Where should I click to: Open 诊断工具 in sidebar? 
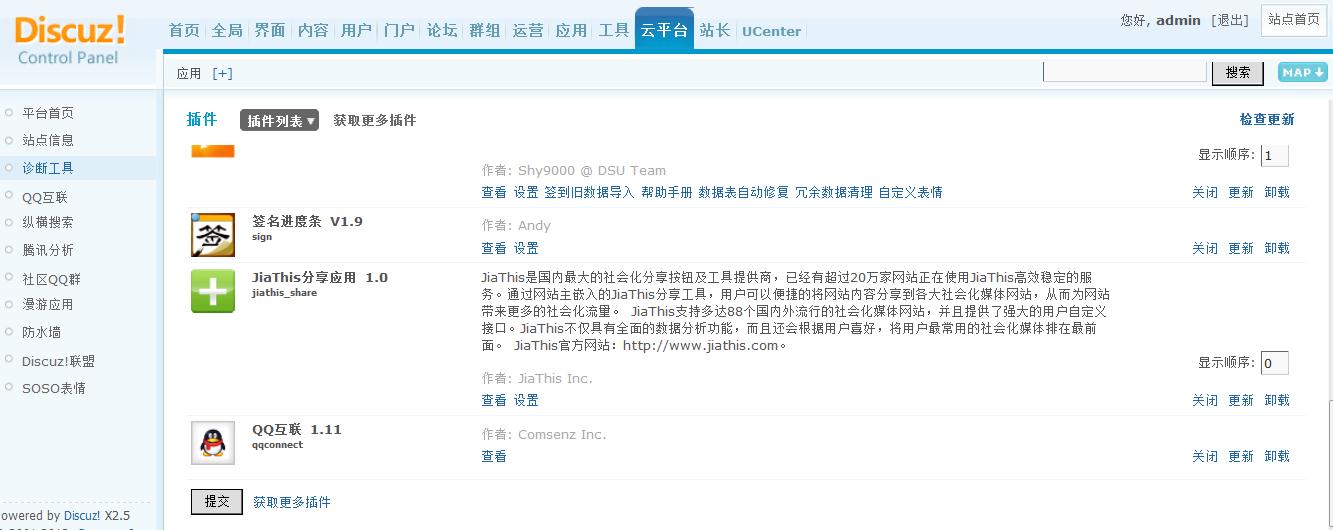48,168
